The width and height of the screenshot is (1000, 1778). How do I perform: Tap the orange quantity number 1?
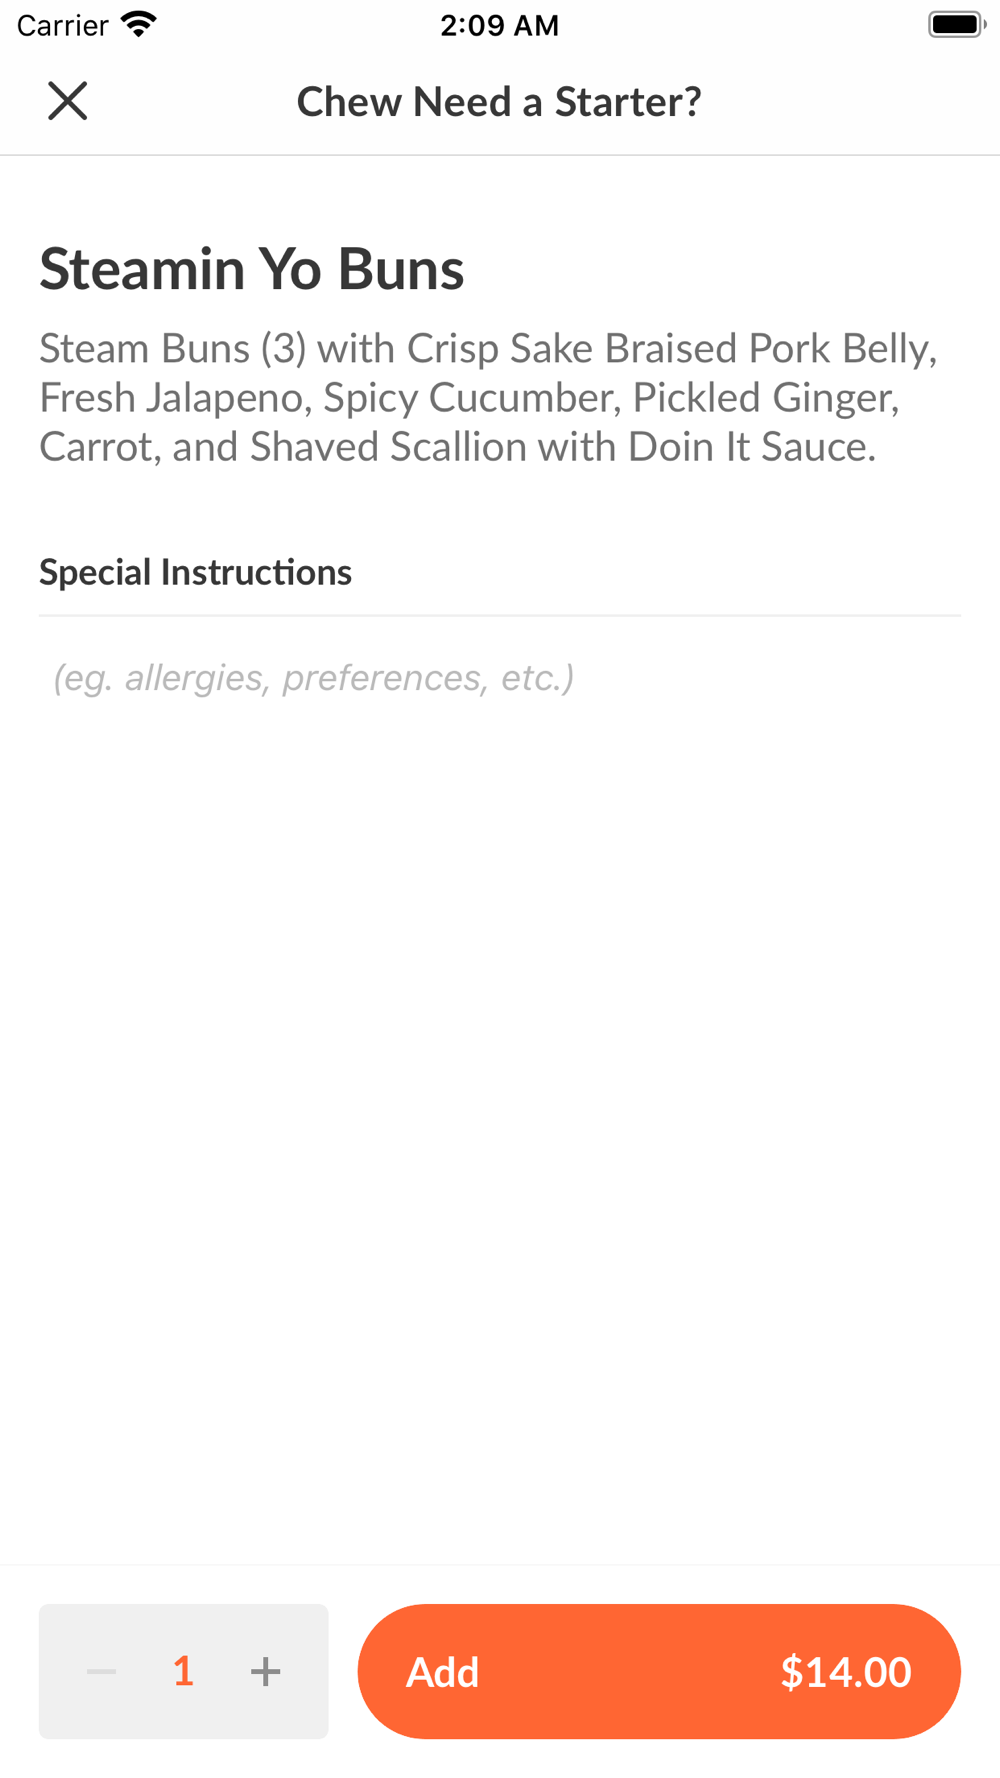point(183,1671)
